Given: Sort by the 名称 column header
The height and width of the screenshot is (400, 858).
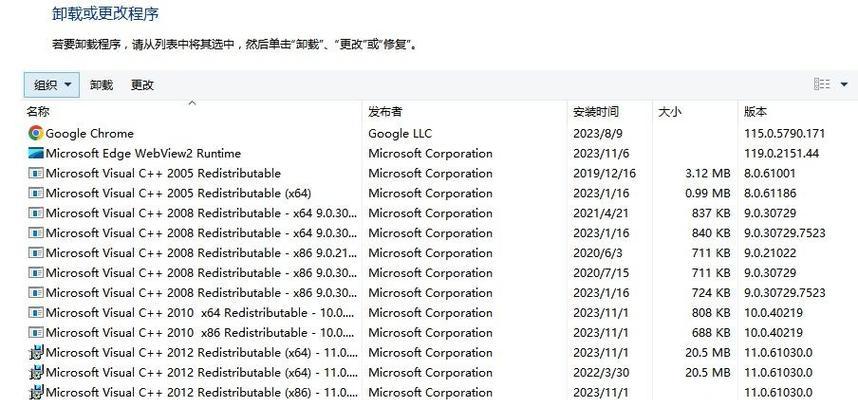Looking at the screenshot, I should click(x=38, y=112).
